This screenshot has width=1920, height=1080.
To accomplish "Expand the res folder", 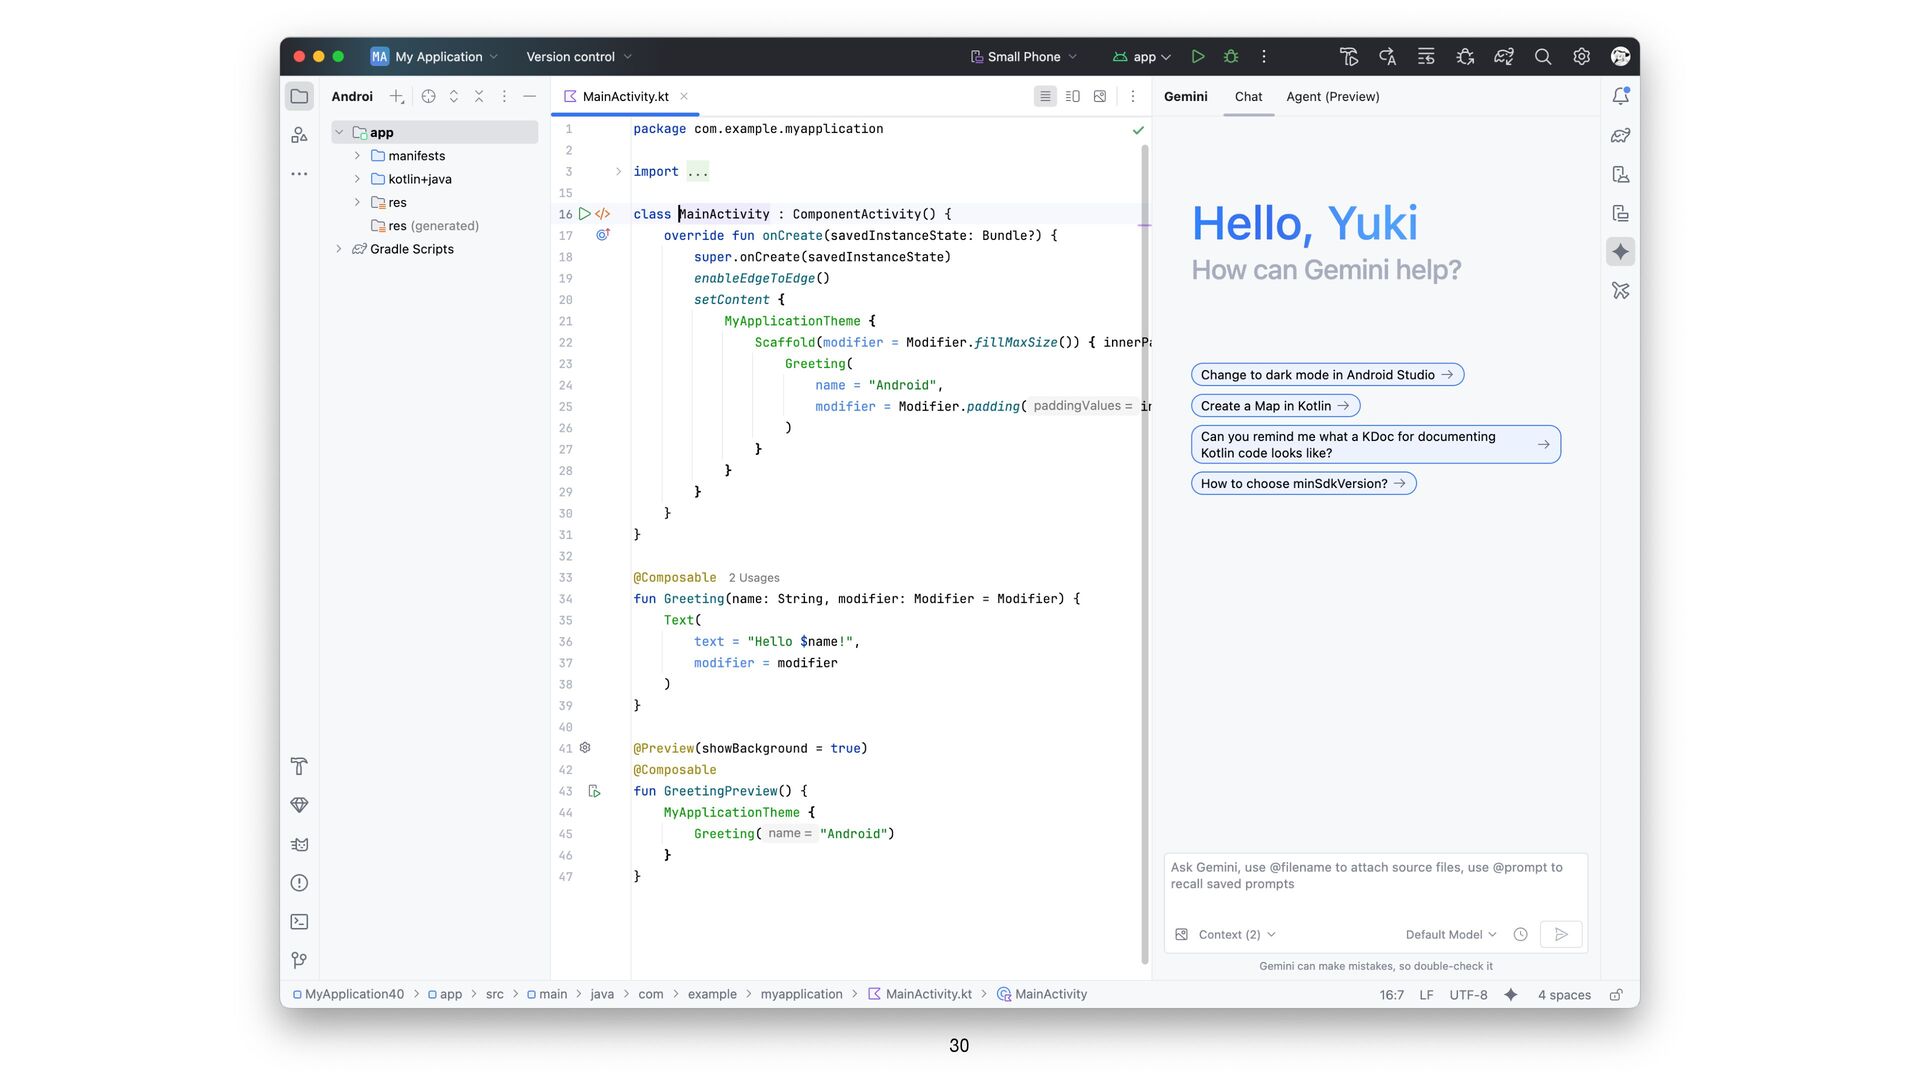I will pyautogui.click(x=357, y=202).
